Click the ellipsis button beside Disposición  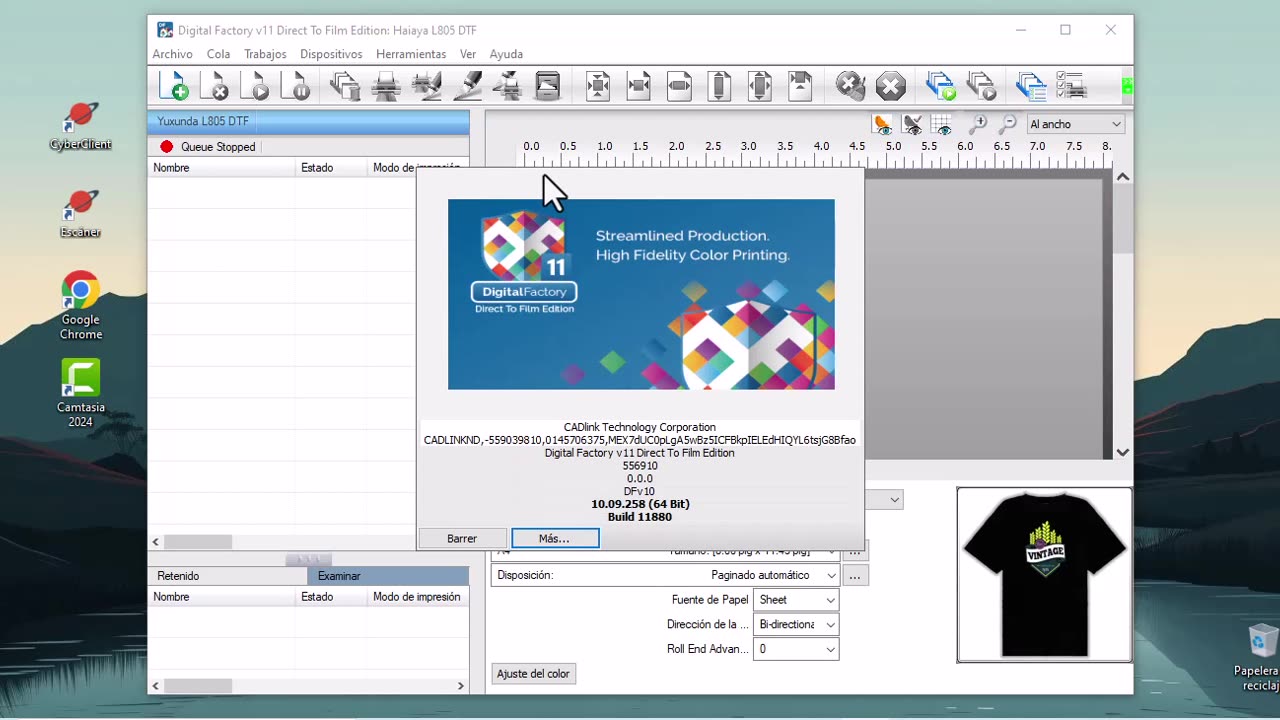855,576
